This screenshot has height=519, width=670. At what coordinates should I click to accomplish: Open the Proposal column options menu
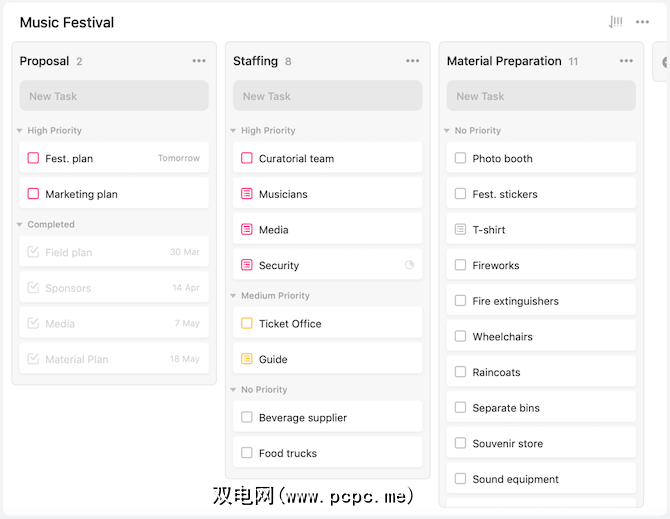click(199, 61)
